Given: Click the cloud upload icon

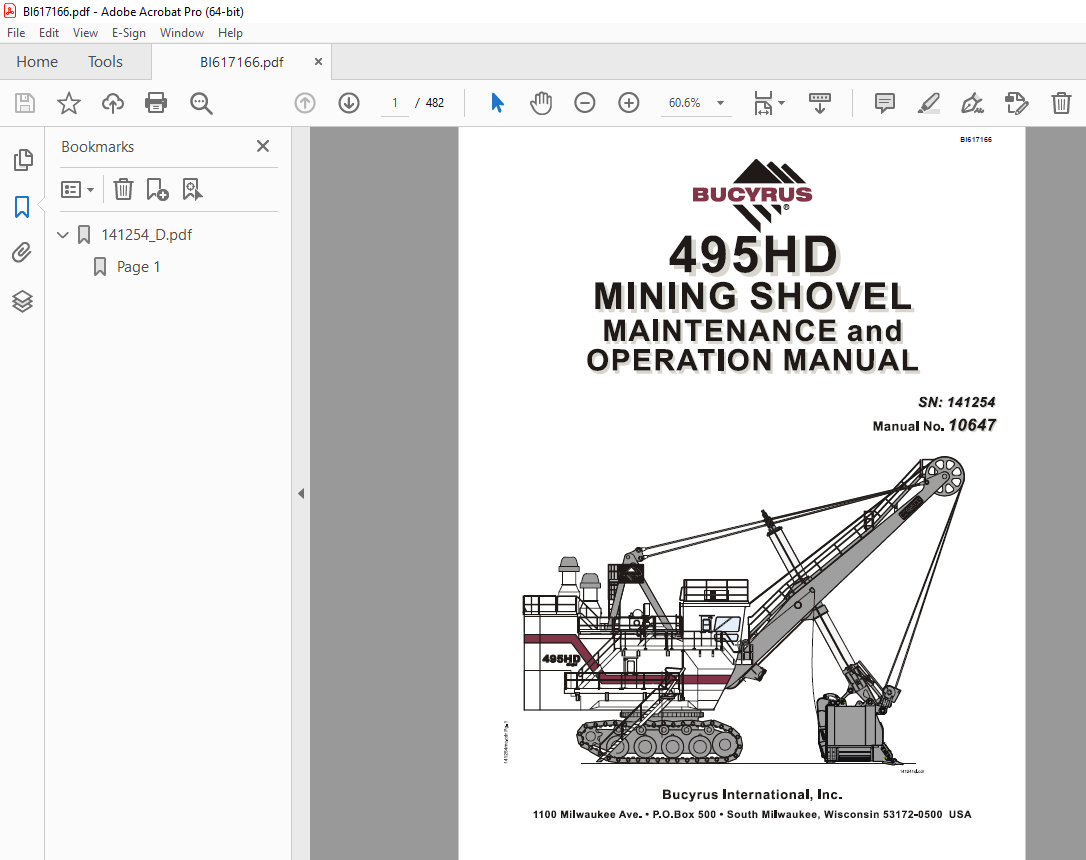Looking at the screenshot, I should point(113,103).
